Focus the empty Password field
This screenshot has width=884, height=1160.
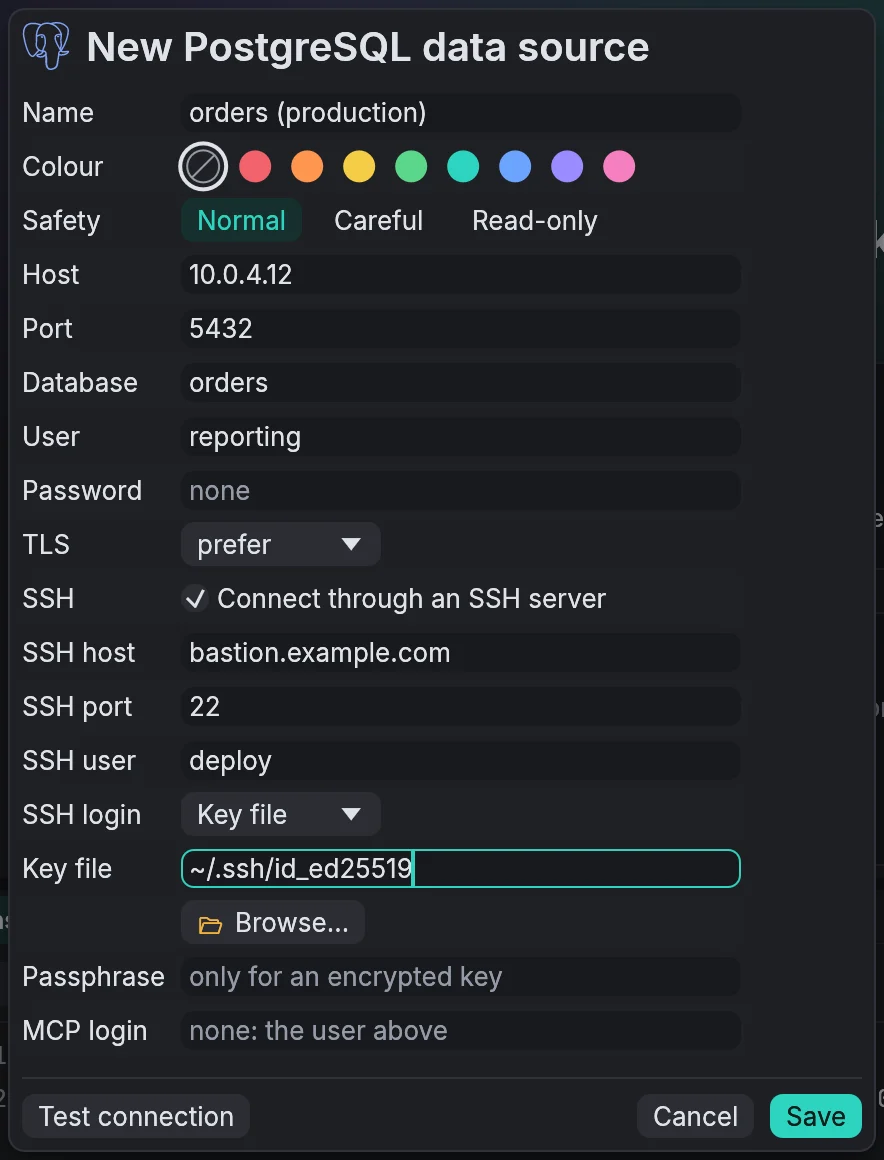(461, 490)
